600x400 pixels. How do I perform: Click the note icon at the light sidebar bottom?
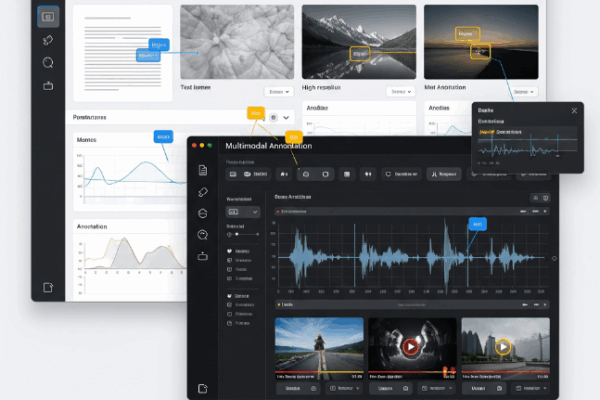(x=47, y=288)
